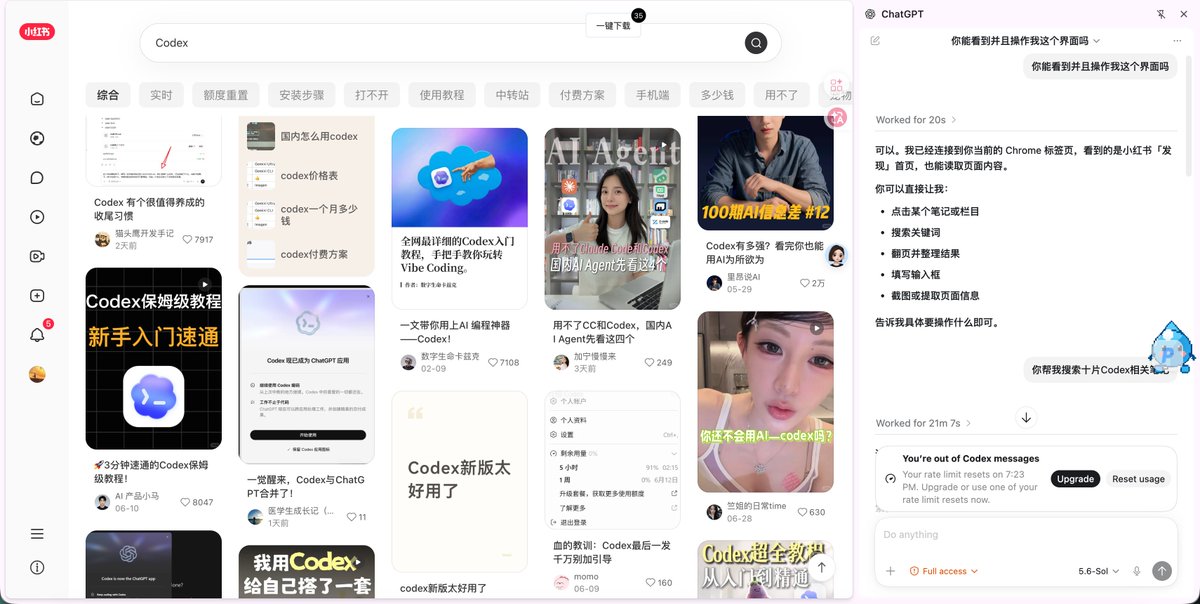
Task: Like the post with 249 likes
Action: (x=649, y=362)
